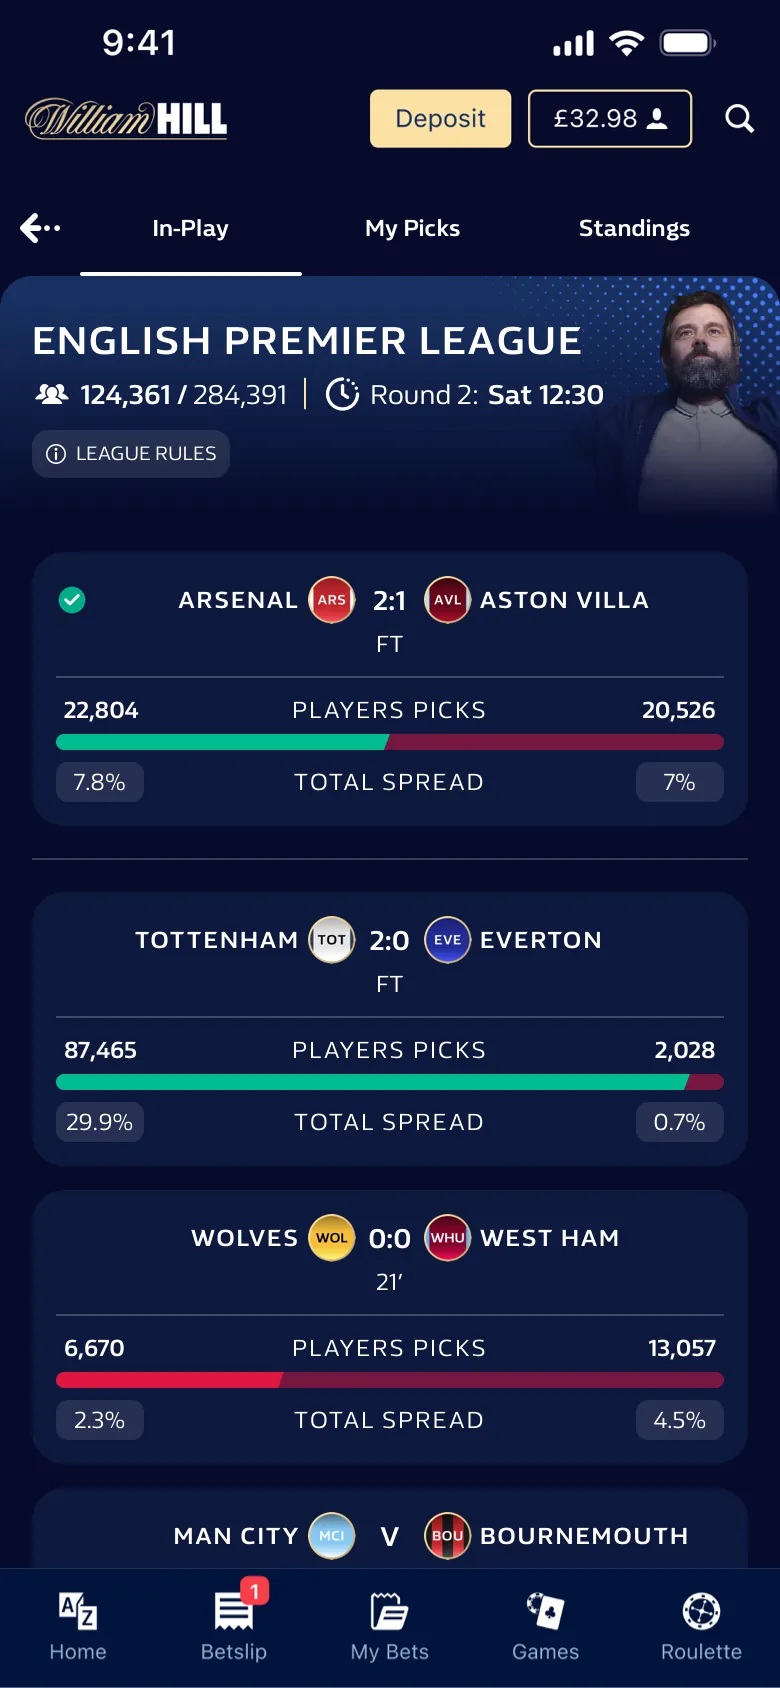Open the League Rules
Image resolution: width=780 pixels, height=1688 pixels.
click(130, 453)
